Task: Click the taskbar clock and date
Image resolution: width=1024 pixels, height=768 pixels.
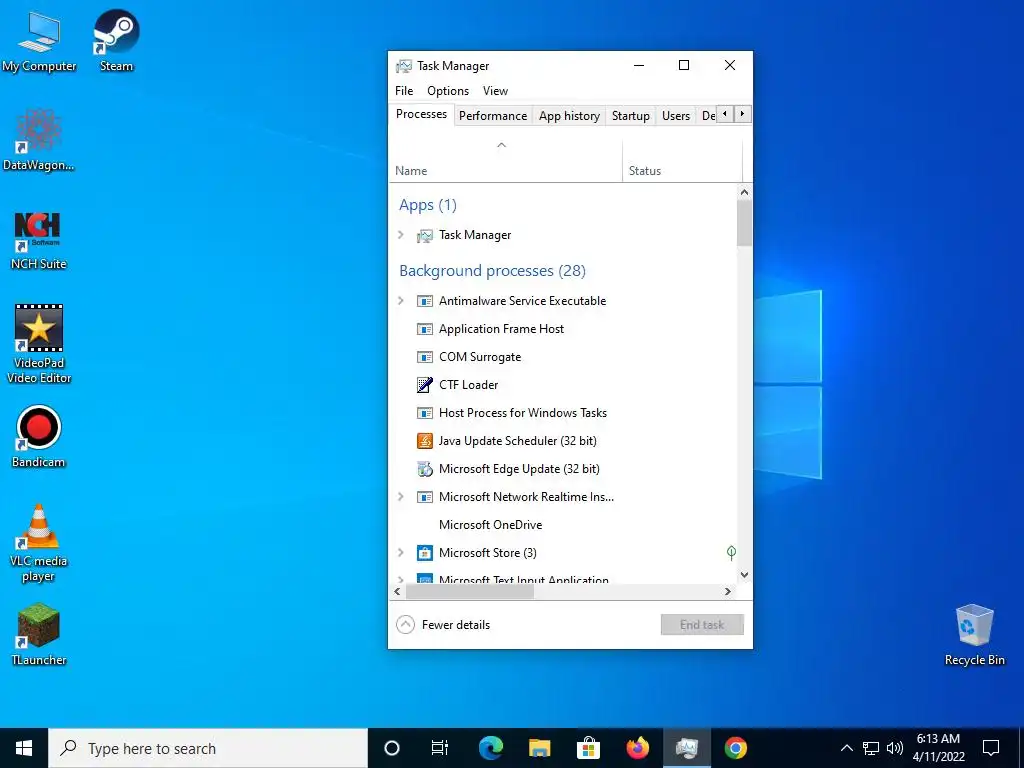Action: click(x=938, y=748)
